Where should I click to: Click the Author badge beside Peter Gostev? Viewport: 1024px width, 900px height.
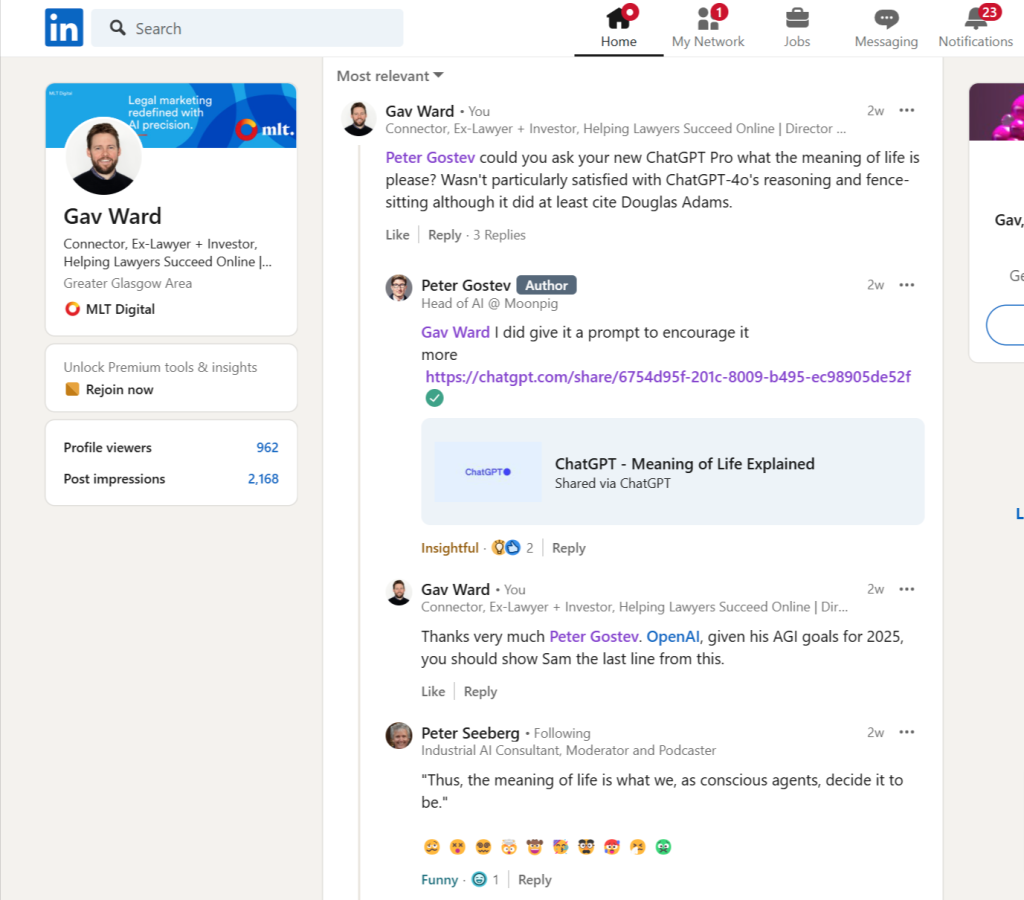tap(547, 285)
